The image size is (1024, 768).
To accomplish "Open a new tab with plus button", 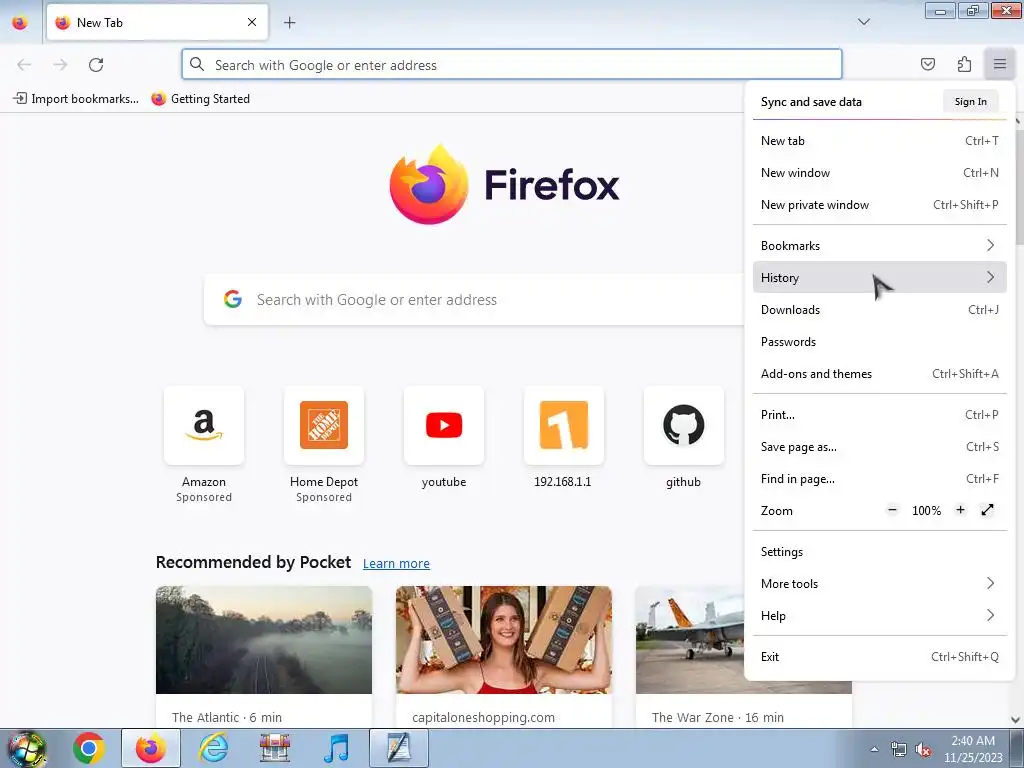I will 289,23.
